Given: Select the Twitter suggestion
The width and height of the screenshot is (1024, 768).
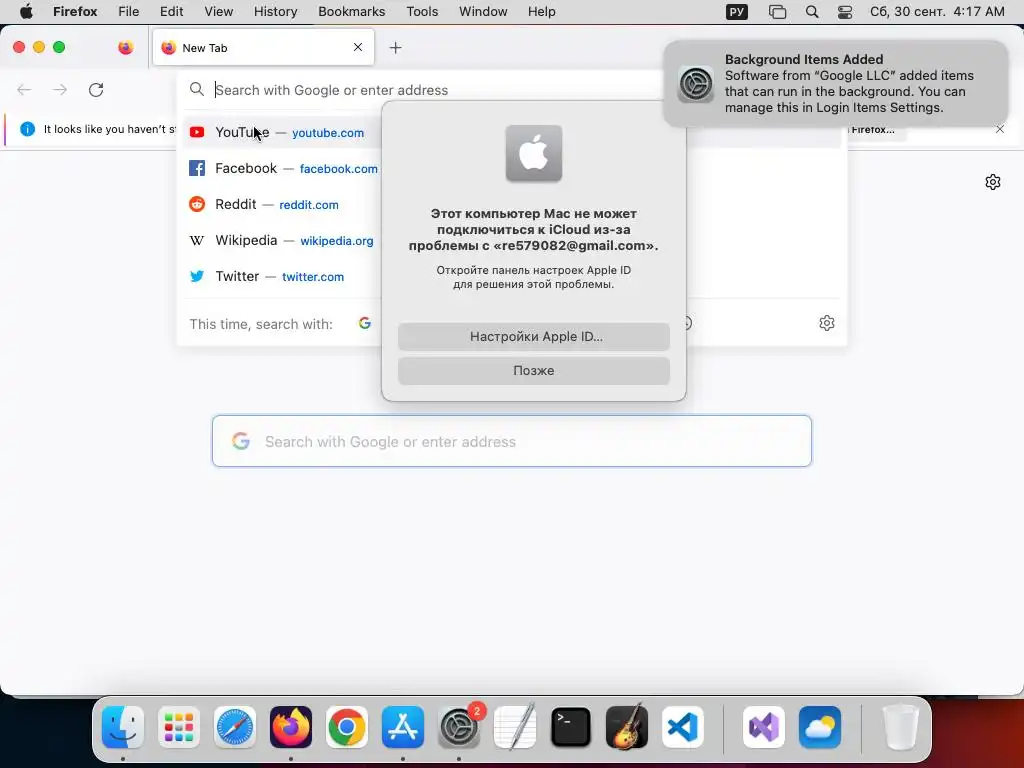Looking at the screenshot, I should point(282,276).
